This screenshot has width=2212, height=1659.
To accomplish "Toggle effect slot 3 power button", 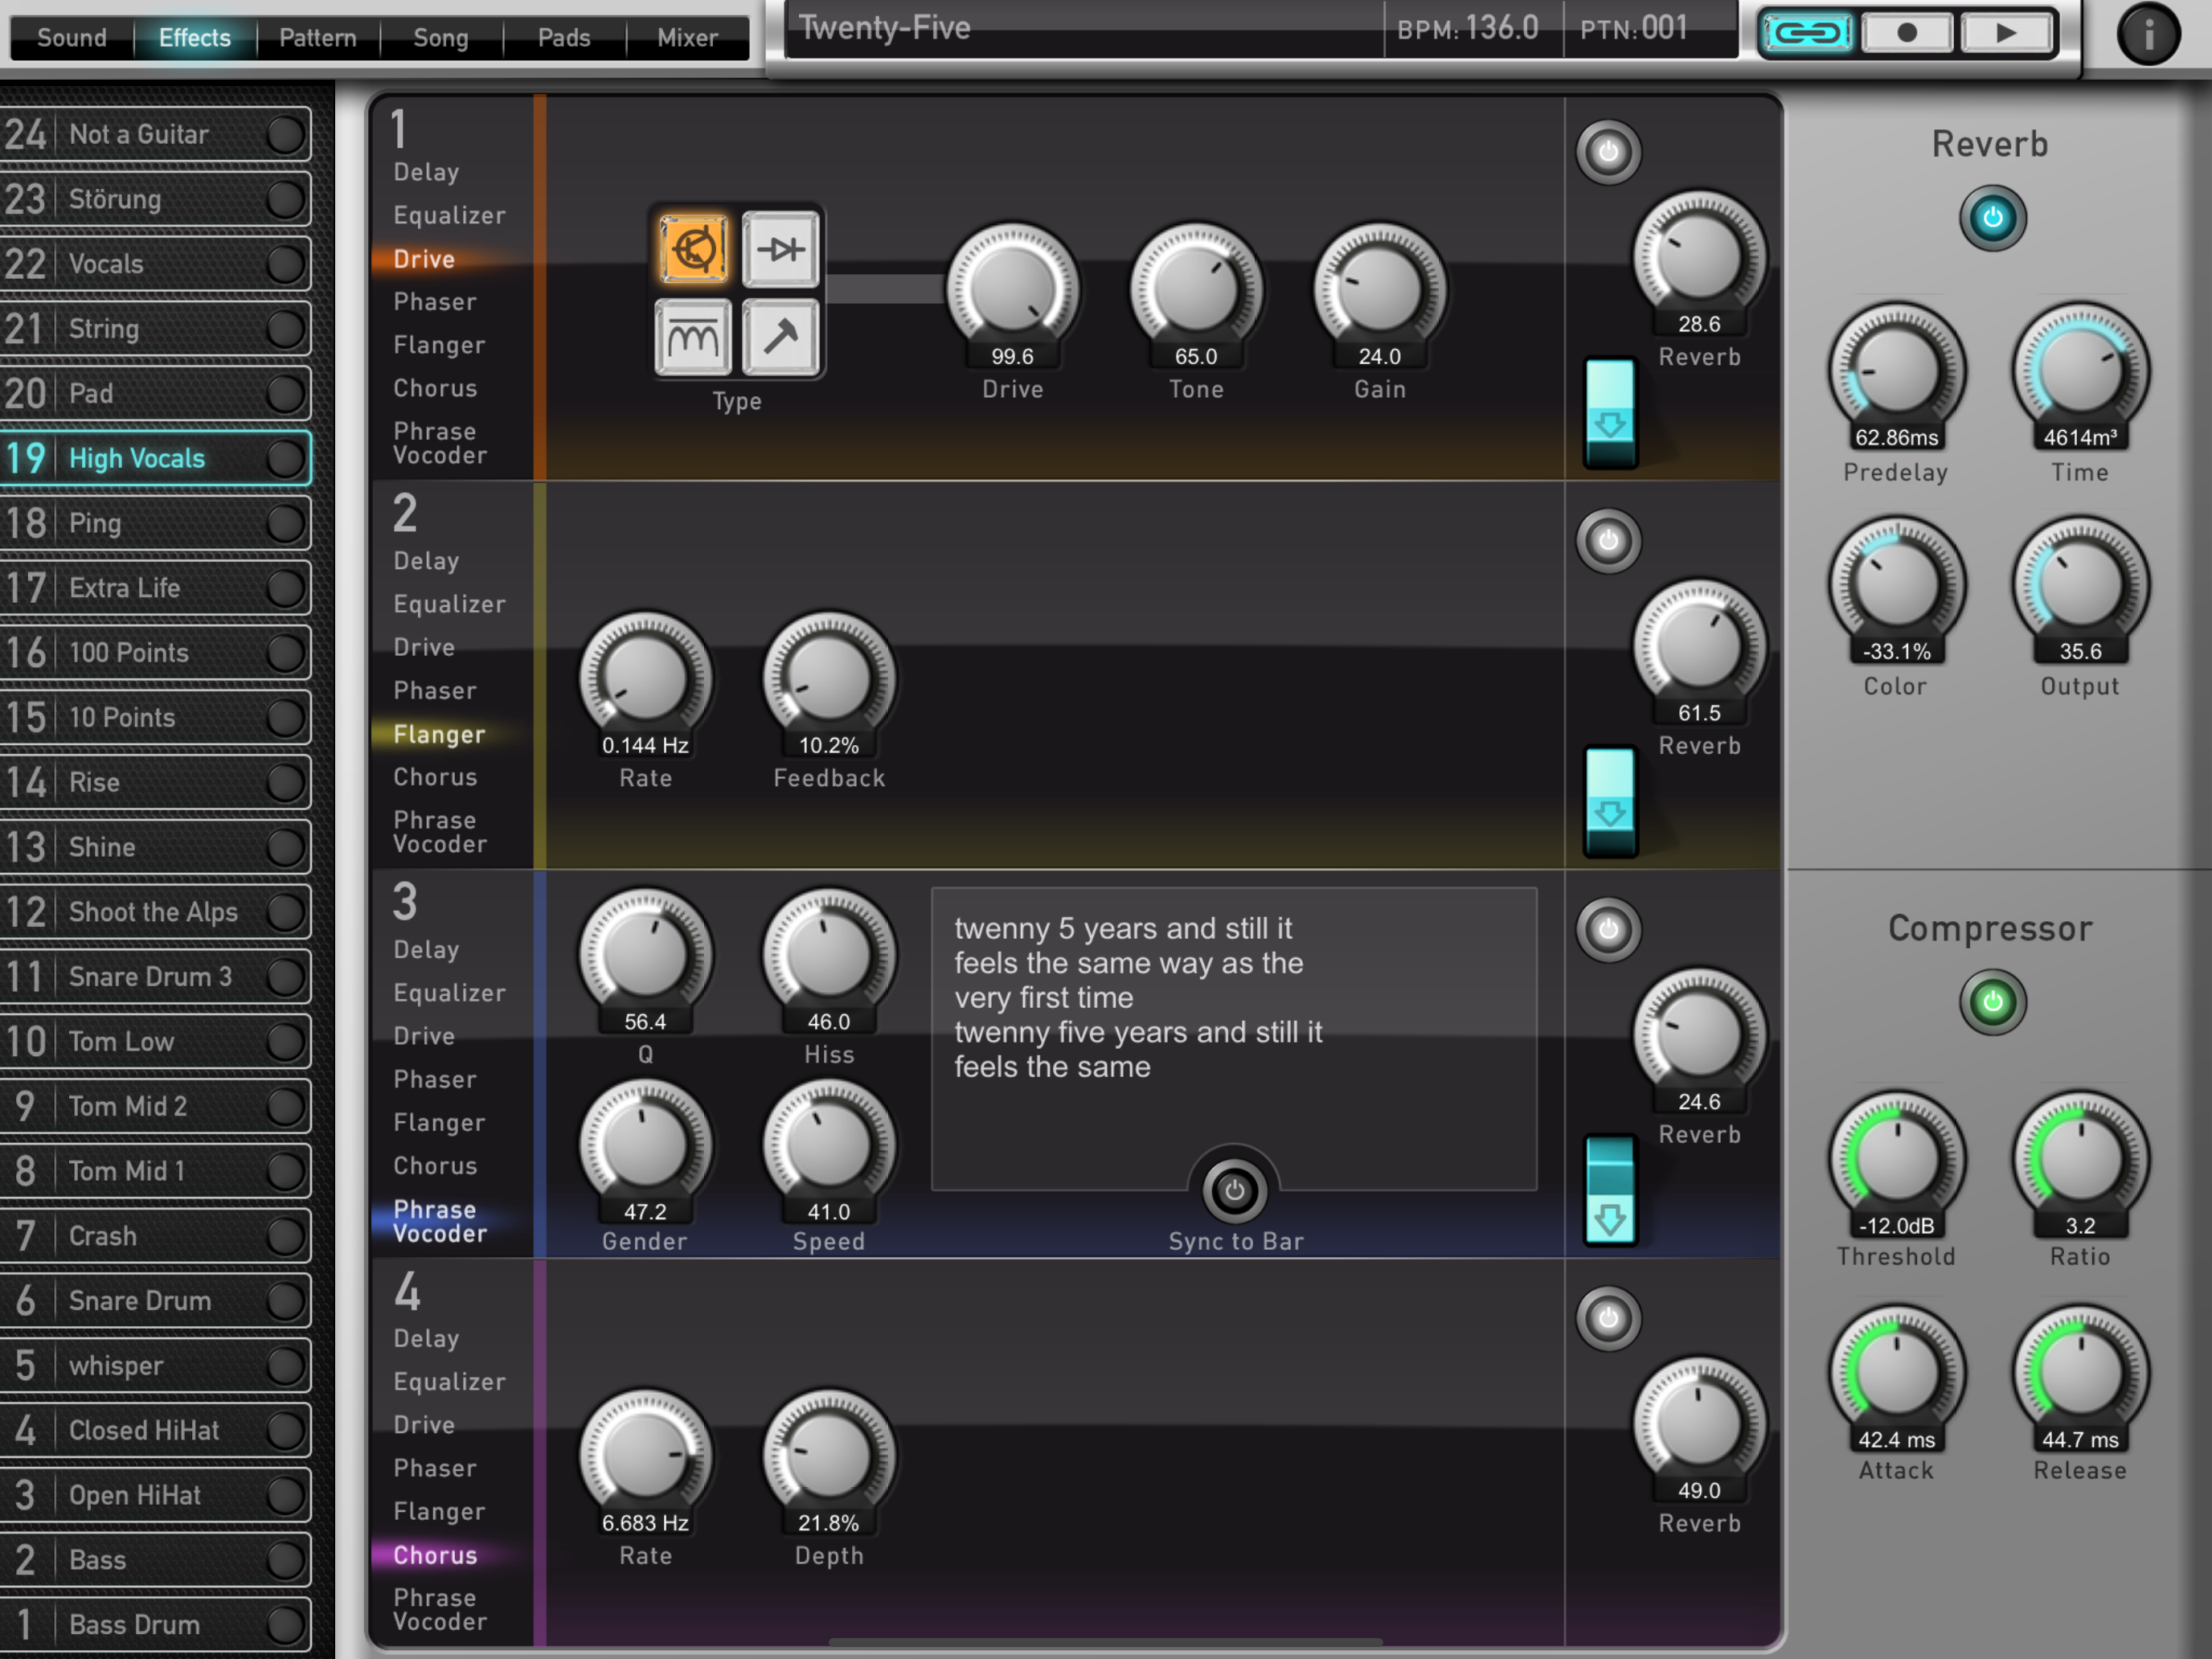I will pos(1608,930).
